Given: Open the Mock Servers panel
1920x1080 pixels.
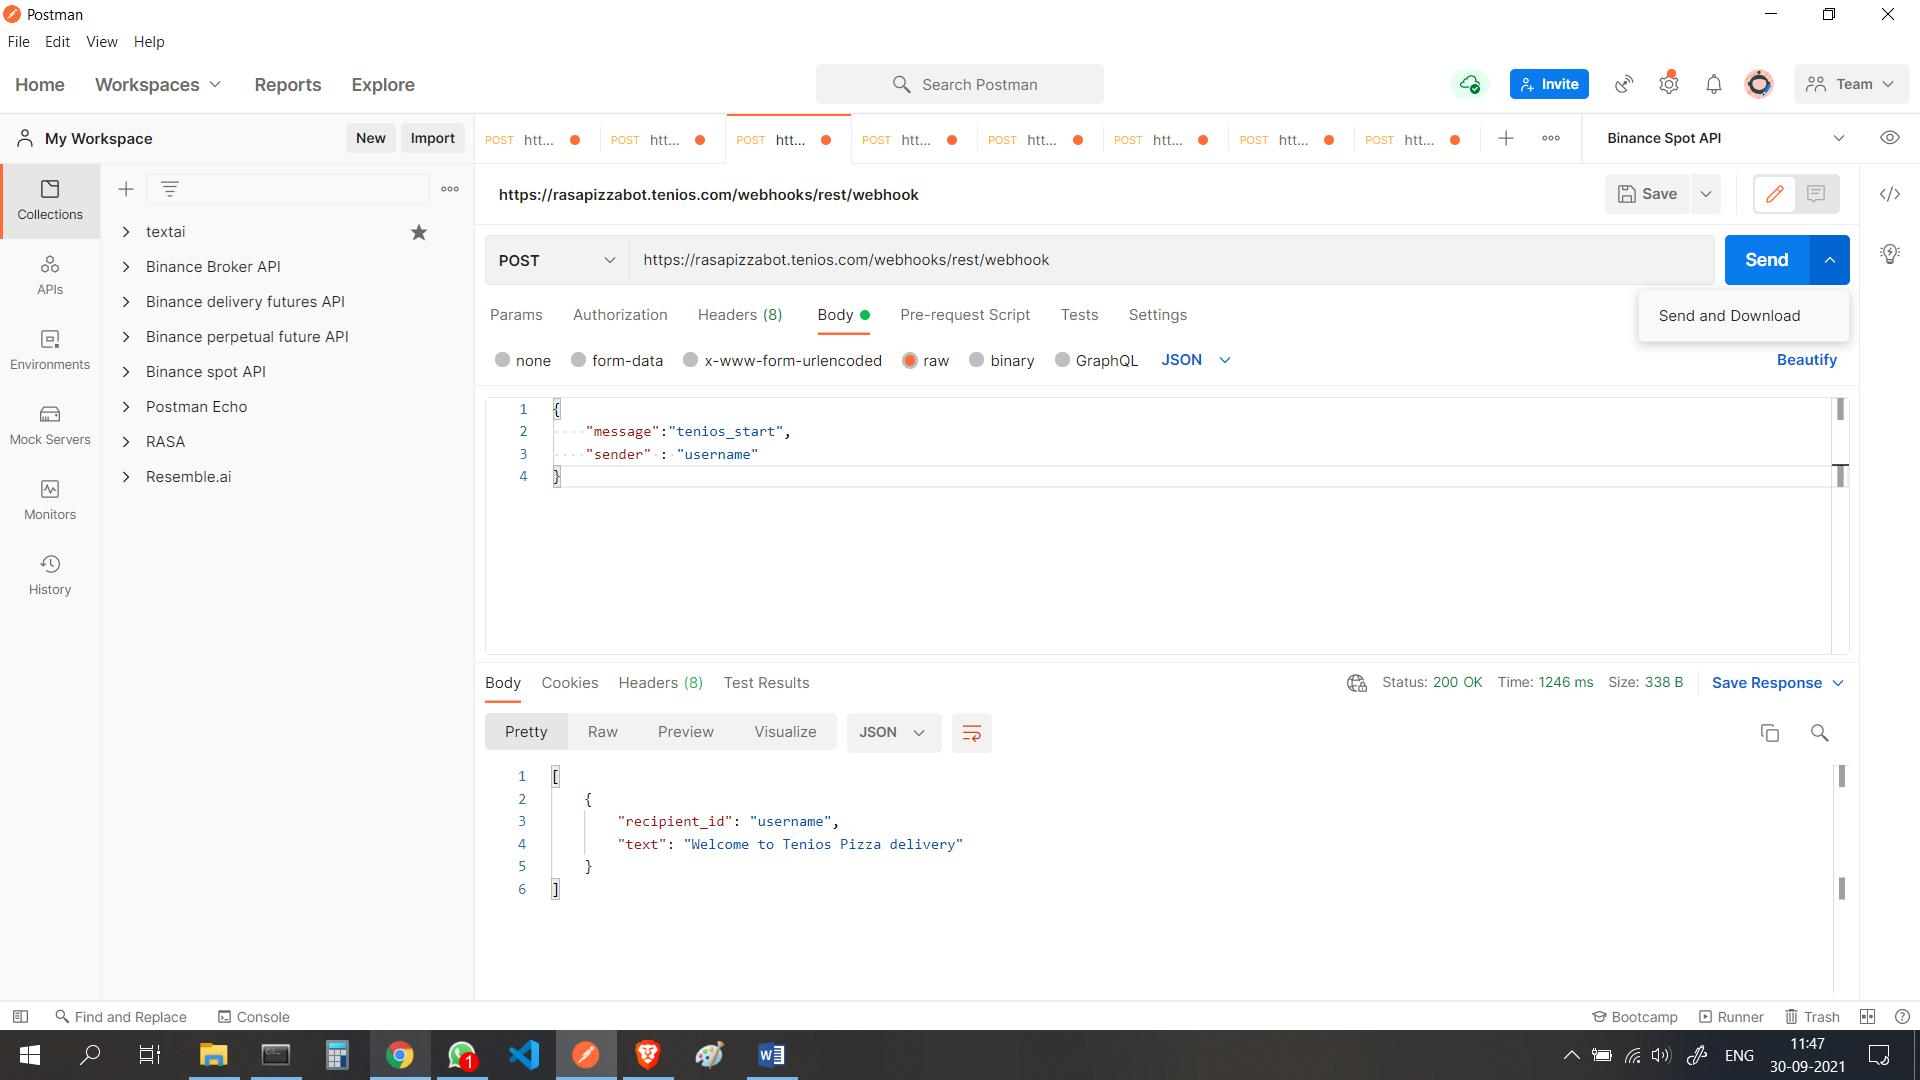Looking at the screenshot, I should pyautogui.click(x=50, y=424).
